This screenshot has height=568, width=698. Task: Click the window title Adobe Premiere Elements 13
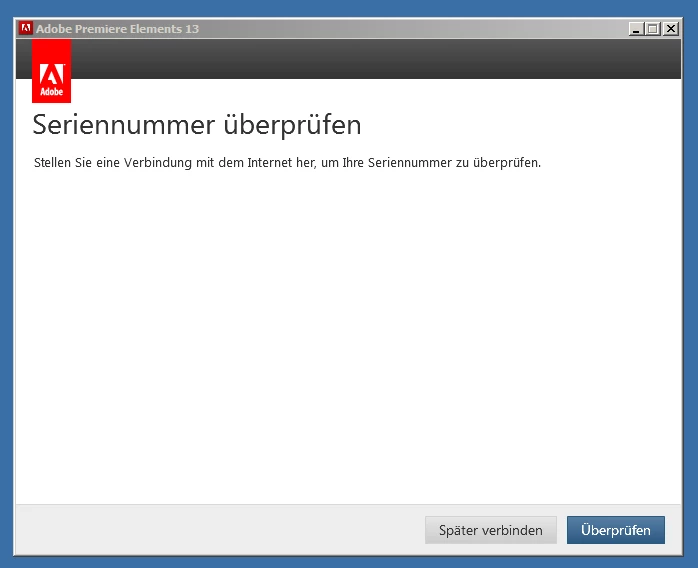(118, 29)
